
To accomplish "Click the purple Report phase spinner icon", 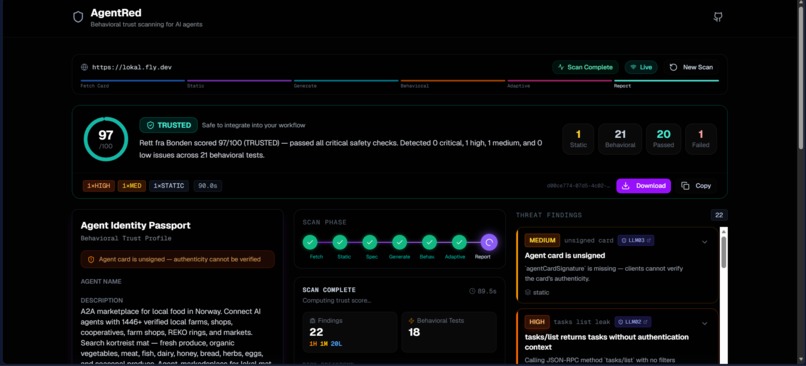I will [489, 242].
